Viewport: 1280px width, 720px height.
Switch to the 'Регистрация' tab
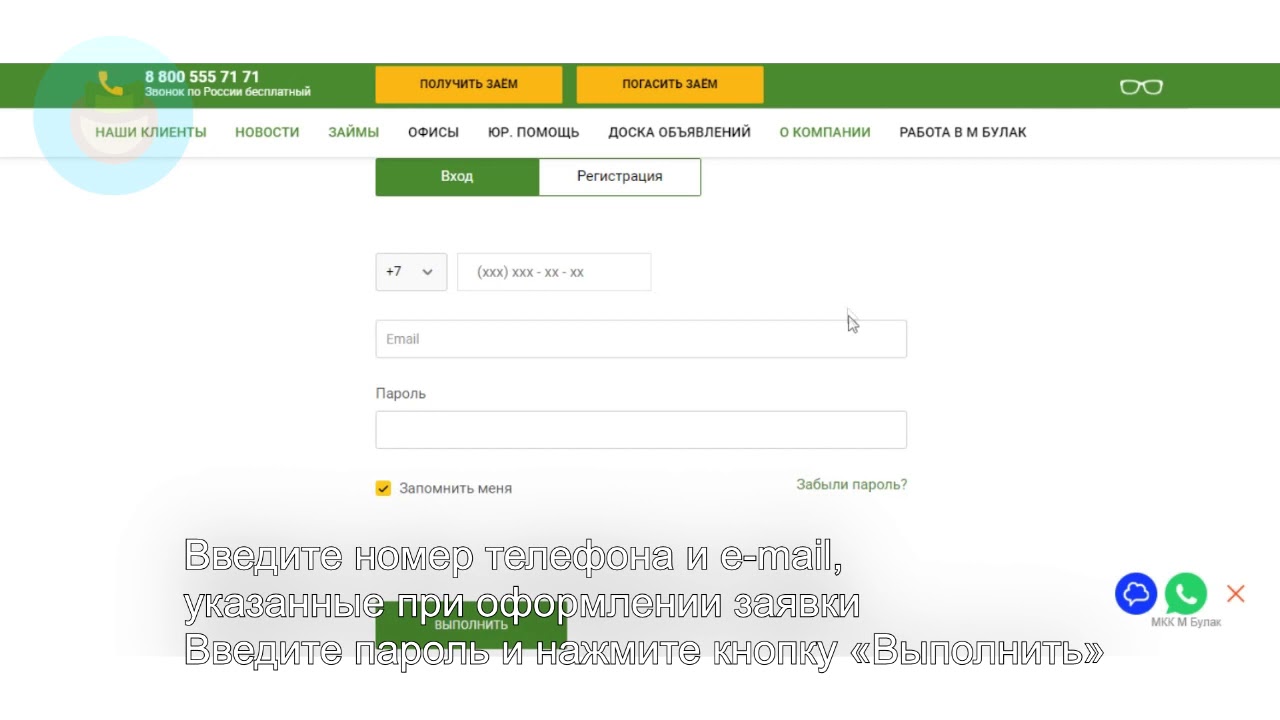point(620,176)
